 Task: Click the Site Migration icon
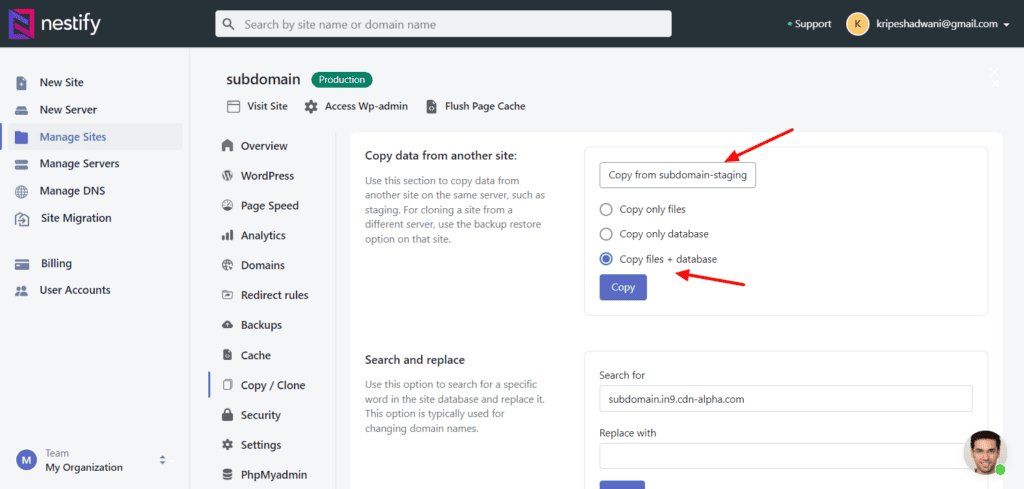pos(22,219)
